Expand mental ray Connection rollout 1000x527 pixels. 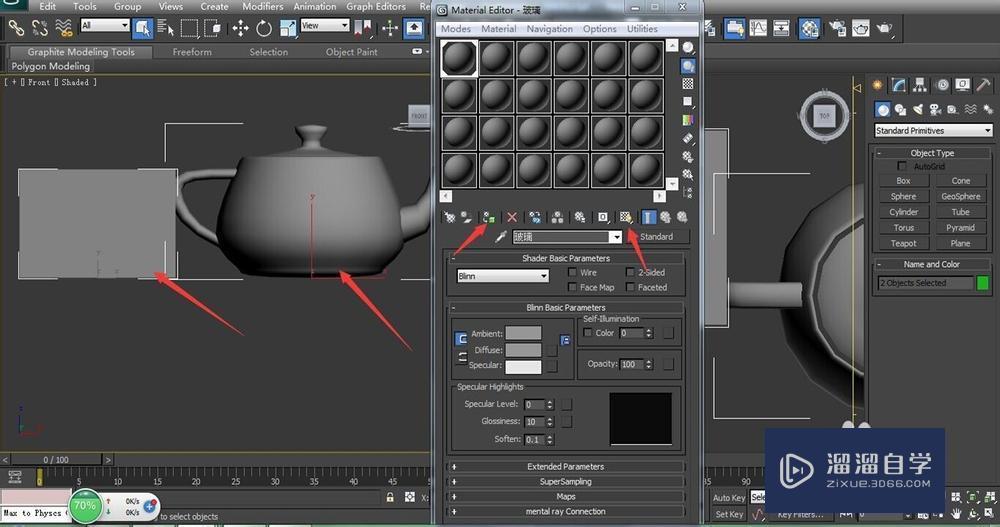pos(565,512)
